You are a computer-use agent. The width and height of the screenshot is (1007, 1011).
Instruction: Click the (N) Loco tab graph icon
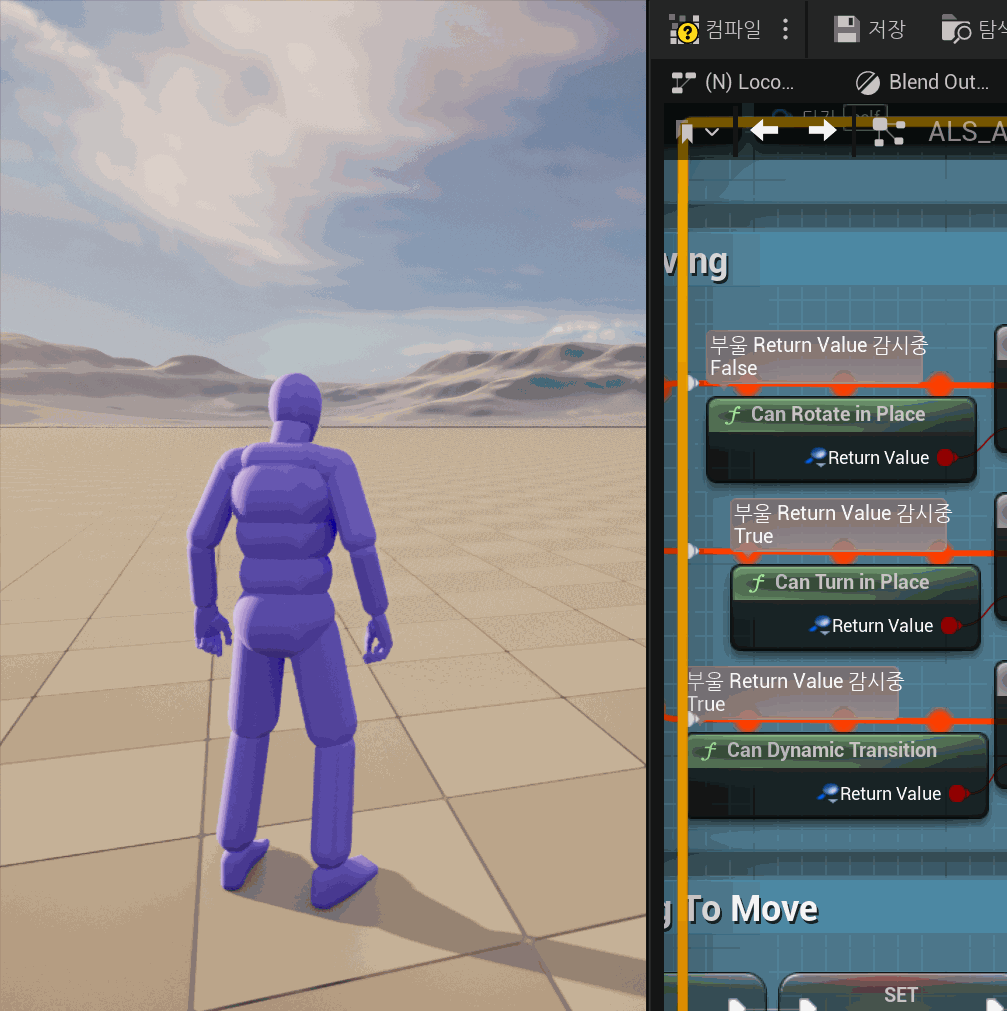point(683,83)
